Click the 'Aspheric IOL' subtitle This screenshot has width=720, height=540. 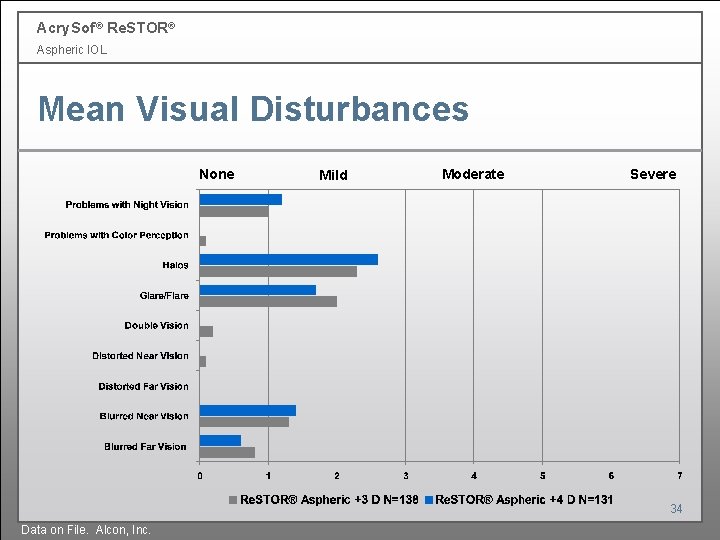click(72, 50)
